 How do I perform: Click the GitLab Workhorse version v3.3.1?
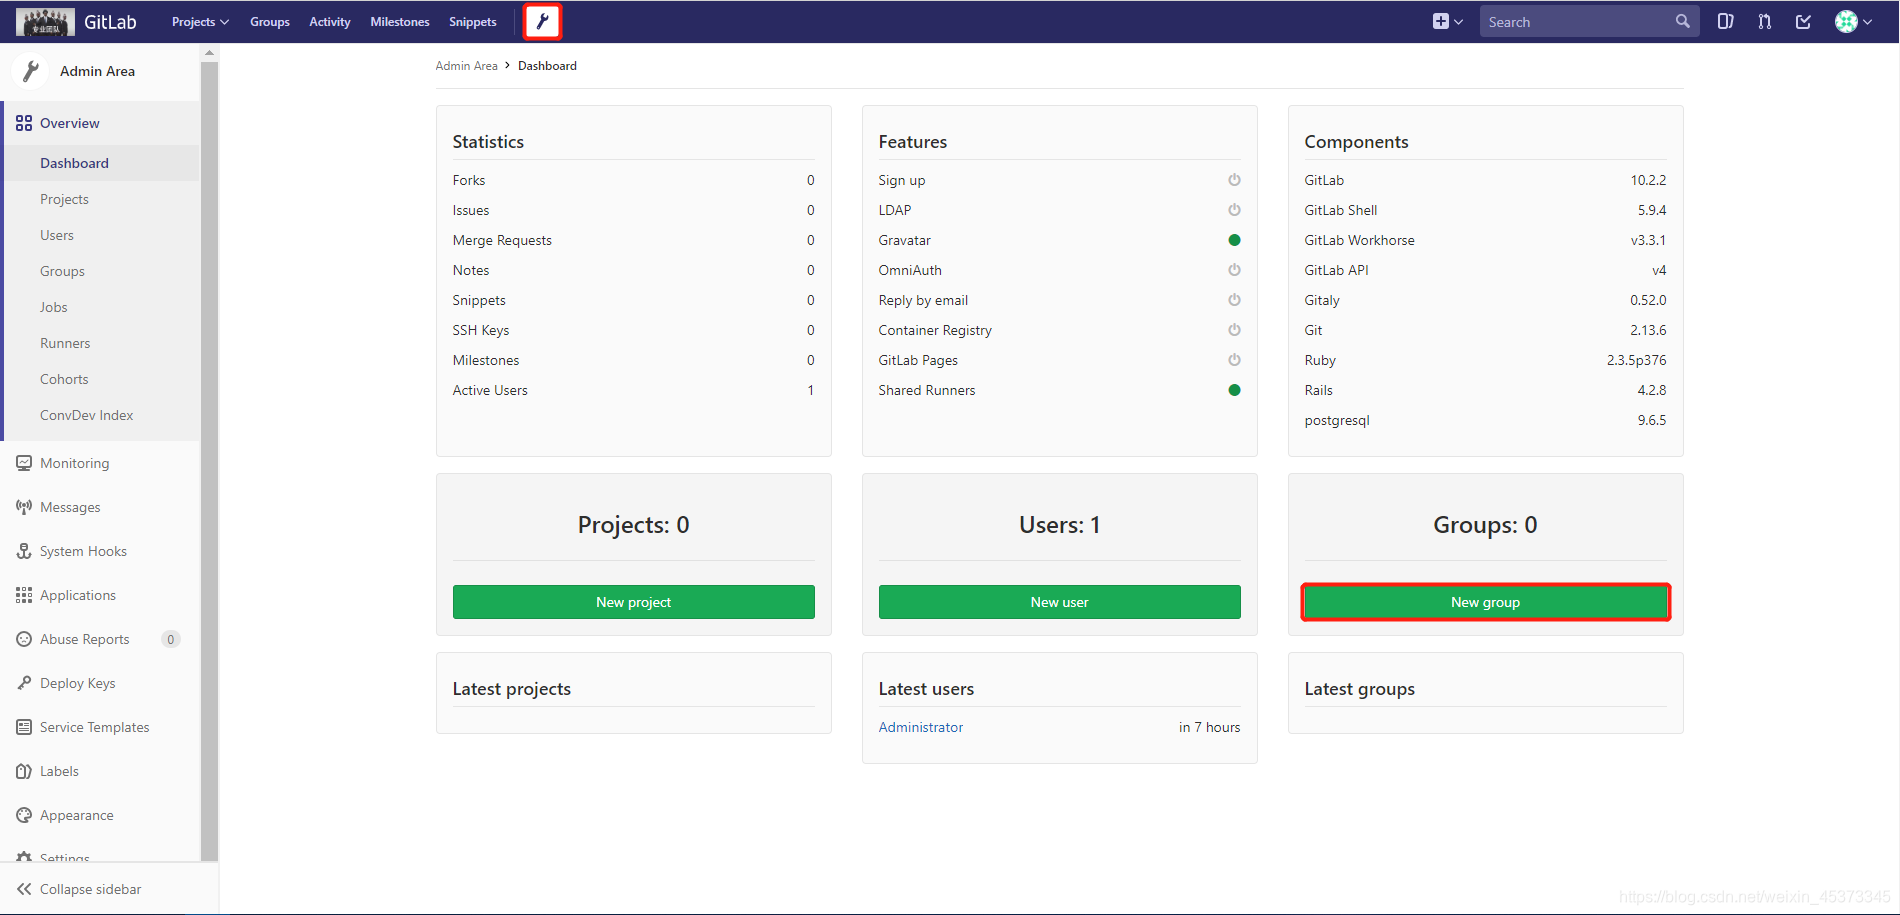pos(1648,240)
